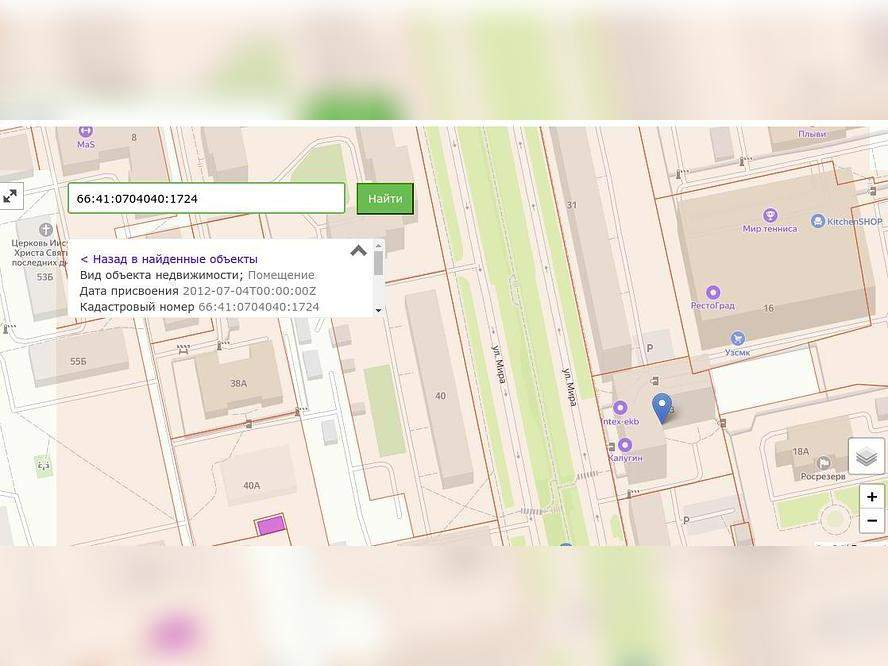Zoom in with the plus button
Image resolution: width=888 pixels, height=666 pixels.
coord(872,497)
